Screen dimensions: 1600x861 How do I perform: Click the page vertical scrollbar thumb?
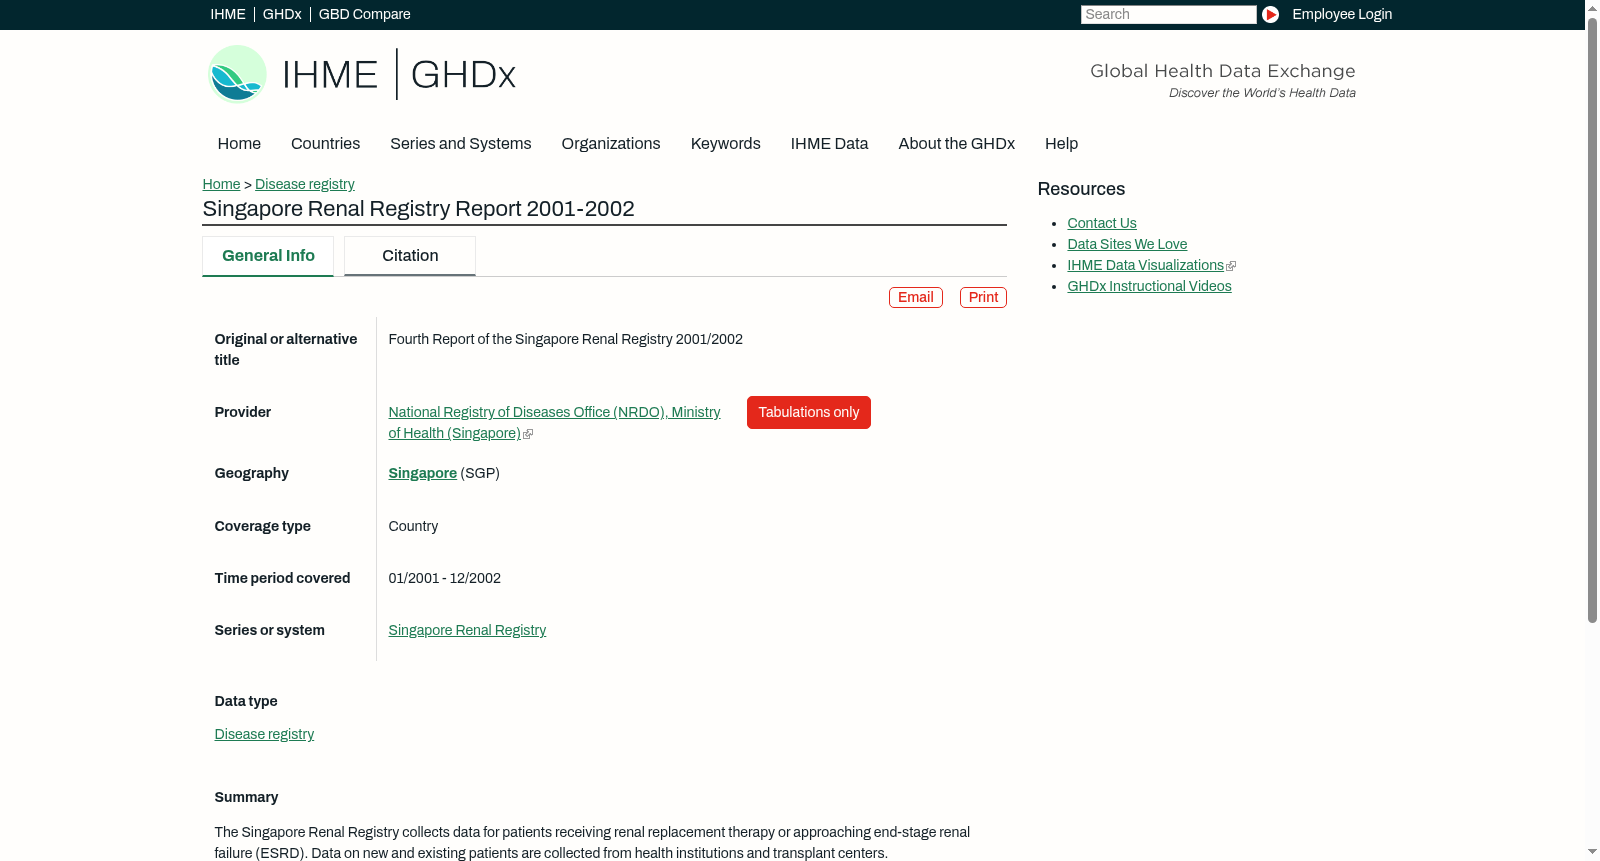1592,320
